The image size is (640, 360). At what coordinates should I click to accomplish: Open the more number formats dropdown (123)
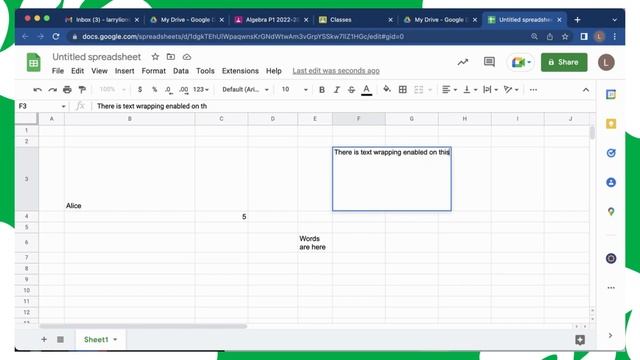click(x=201, y=89)
